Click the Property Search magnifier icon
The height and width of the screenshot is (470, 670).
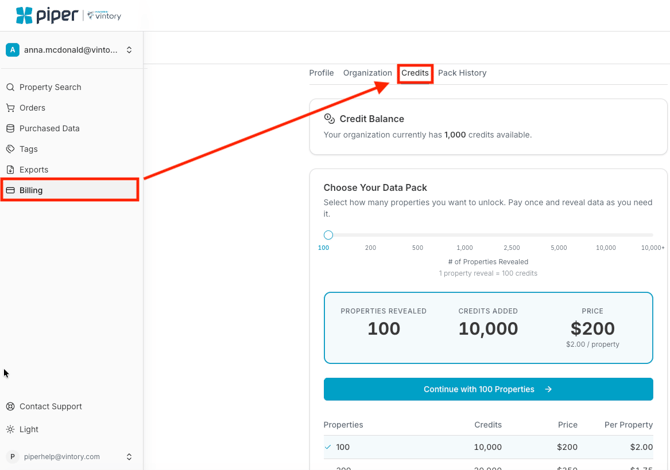pos(11,87)
